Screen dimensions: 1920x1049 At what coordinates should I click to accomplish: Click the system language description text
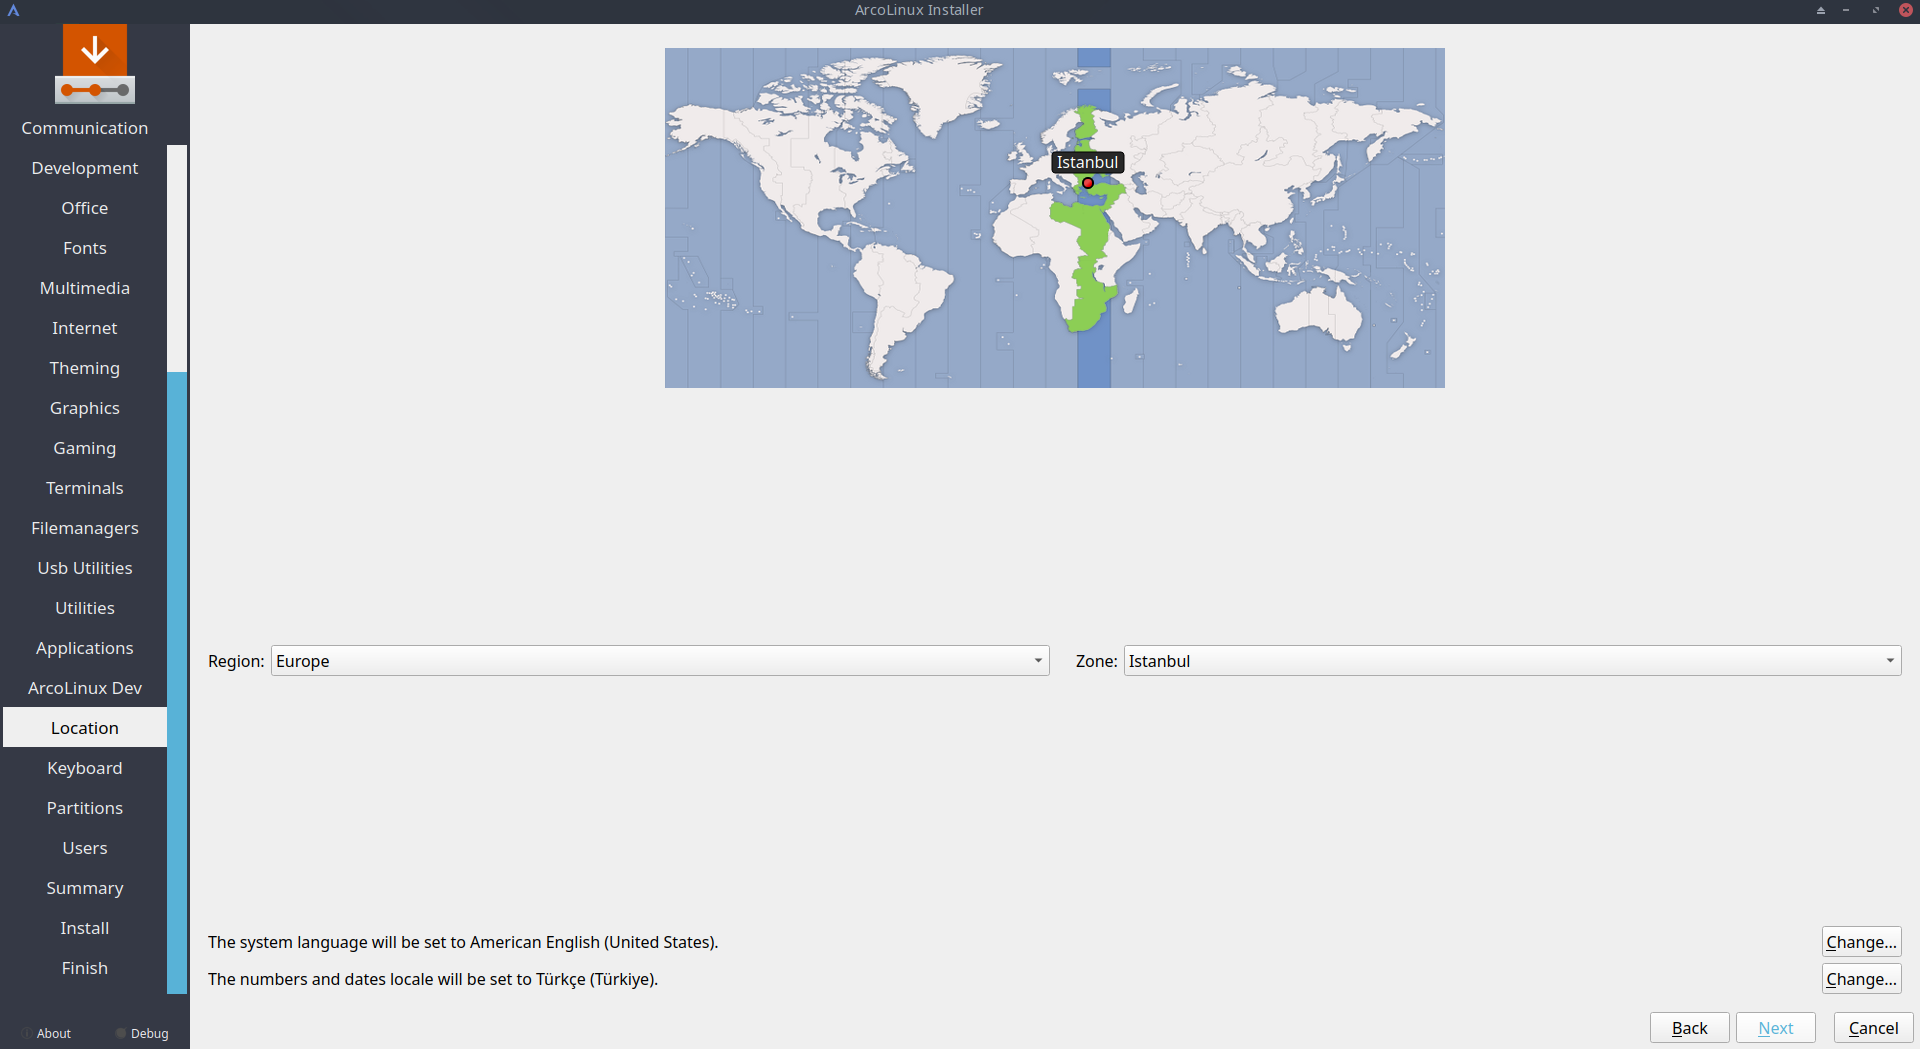[463, 942]
